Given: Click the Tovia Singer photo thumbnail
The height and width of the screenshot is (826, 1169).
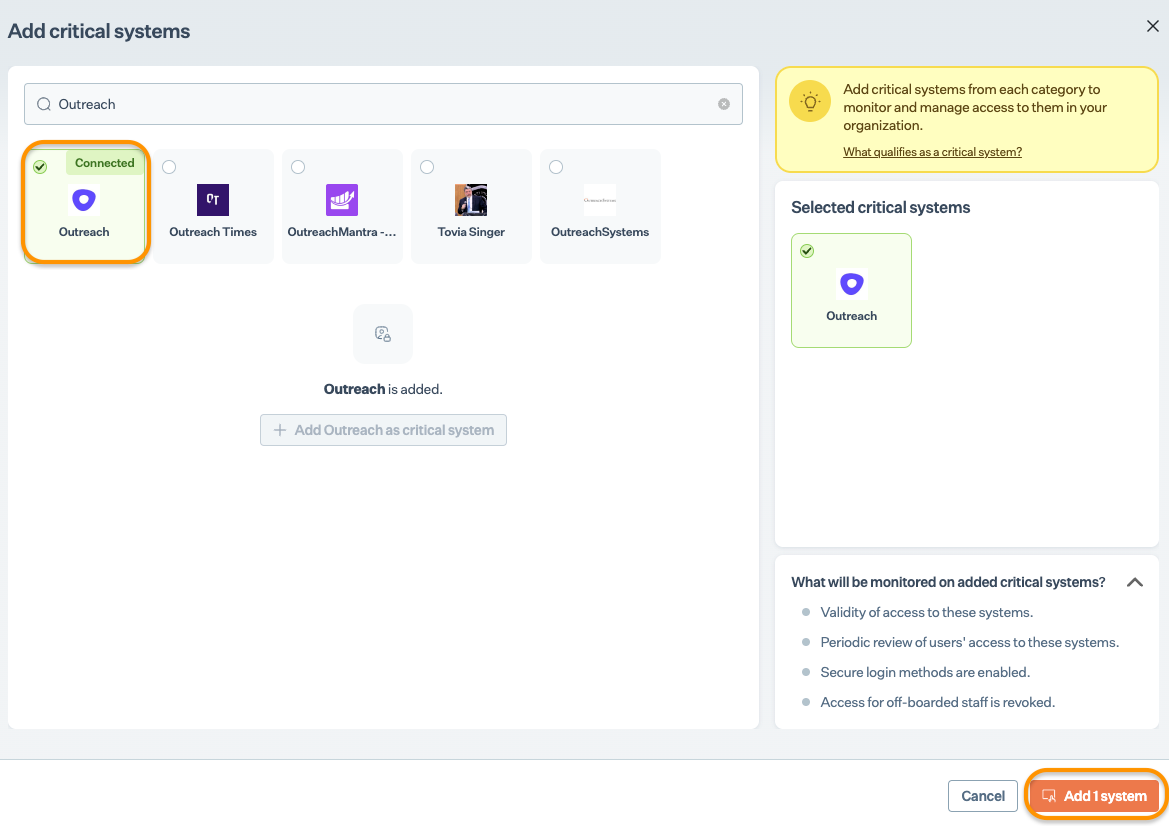Looking at the screenshot, I should pos(470,200).
